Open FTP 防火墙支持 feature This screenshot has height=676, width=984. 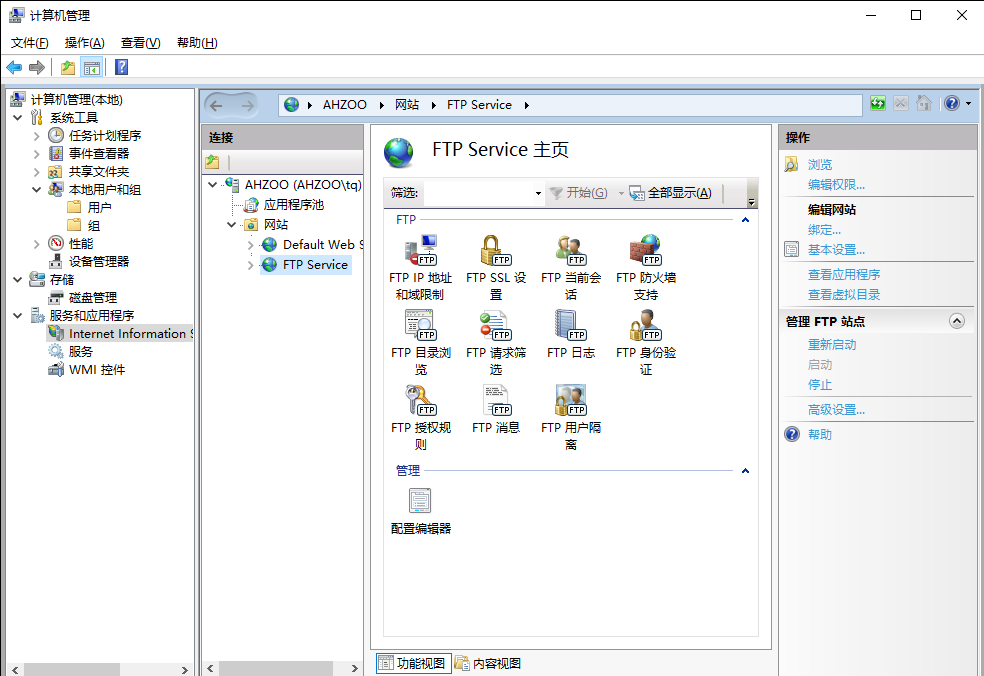pyautogui.click(x=646, y=268)
